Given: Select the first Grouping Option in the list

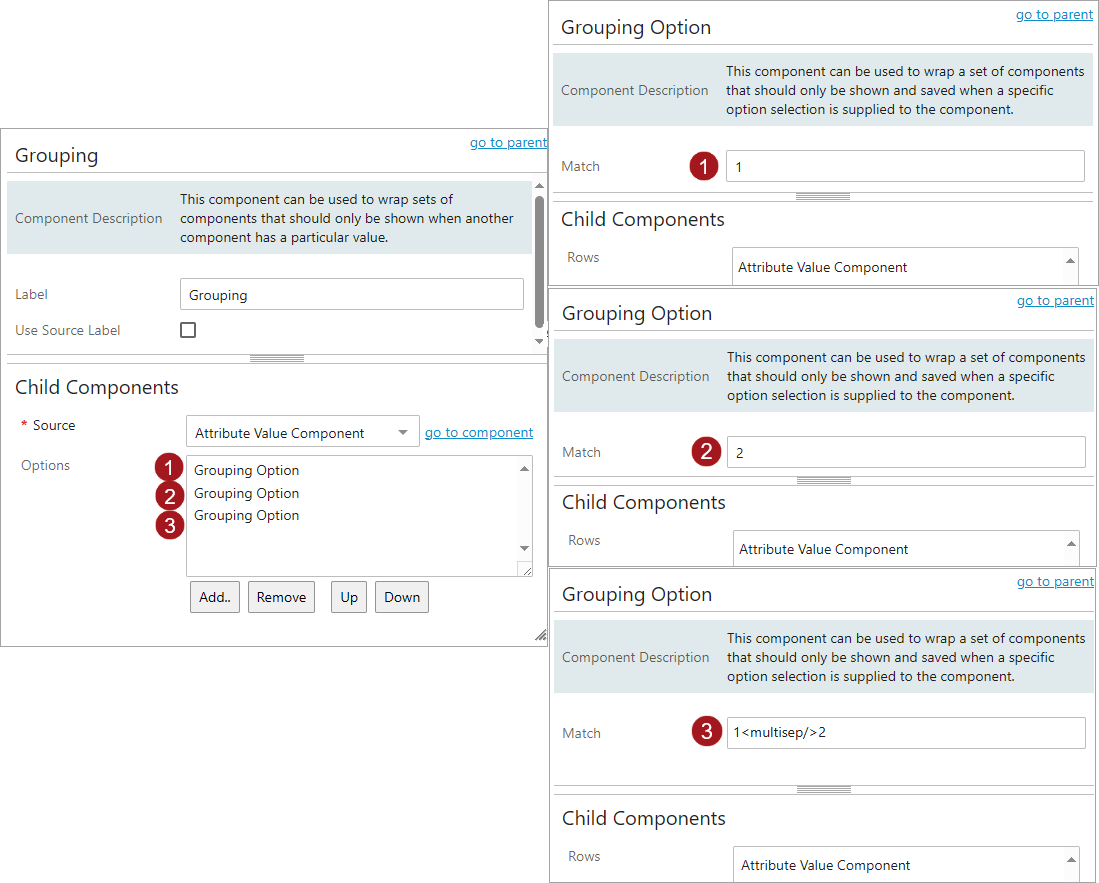Looking at the screenshot, I should click(x=247, y=471).
